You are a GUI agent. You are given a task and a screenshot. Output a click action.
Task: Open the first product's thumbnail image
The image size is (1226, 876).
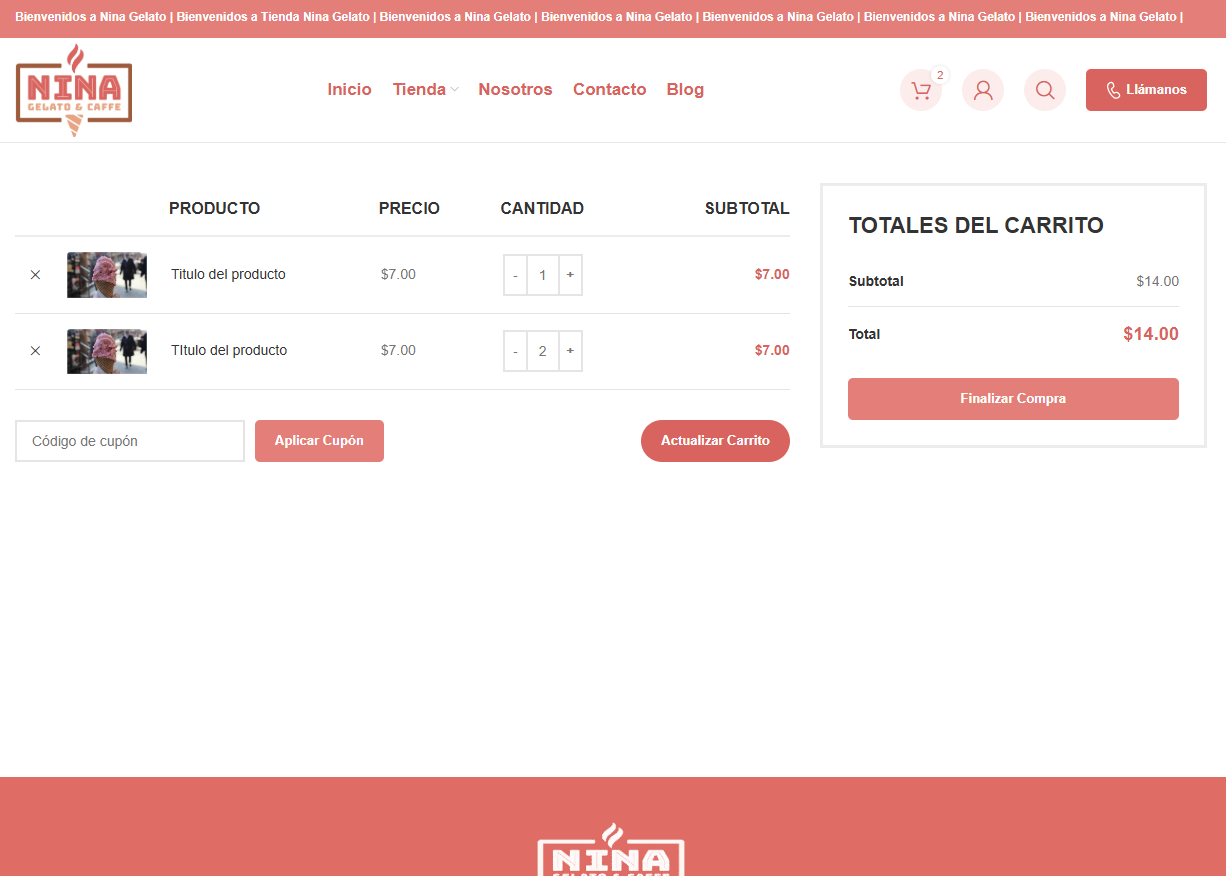click(107, 275)
